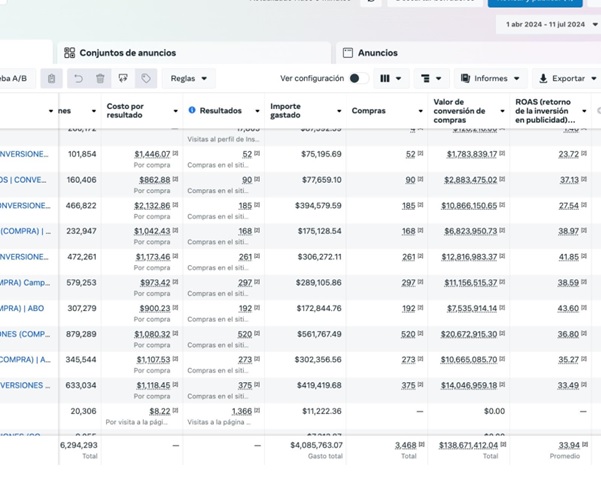
Task: Click the preview icon beside the tag
Action: [x=123, y=78]
